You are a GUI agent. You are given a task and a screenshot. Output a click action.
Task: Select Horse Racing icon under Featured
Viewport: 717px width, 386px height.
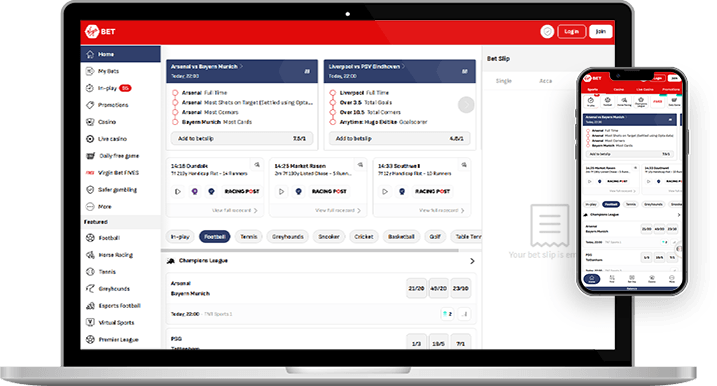[x=90, y=255]
